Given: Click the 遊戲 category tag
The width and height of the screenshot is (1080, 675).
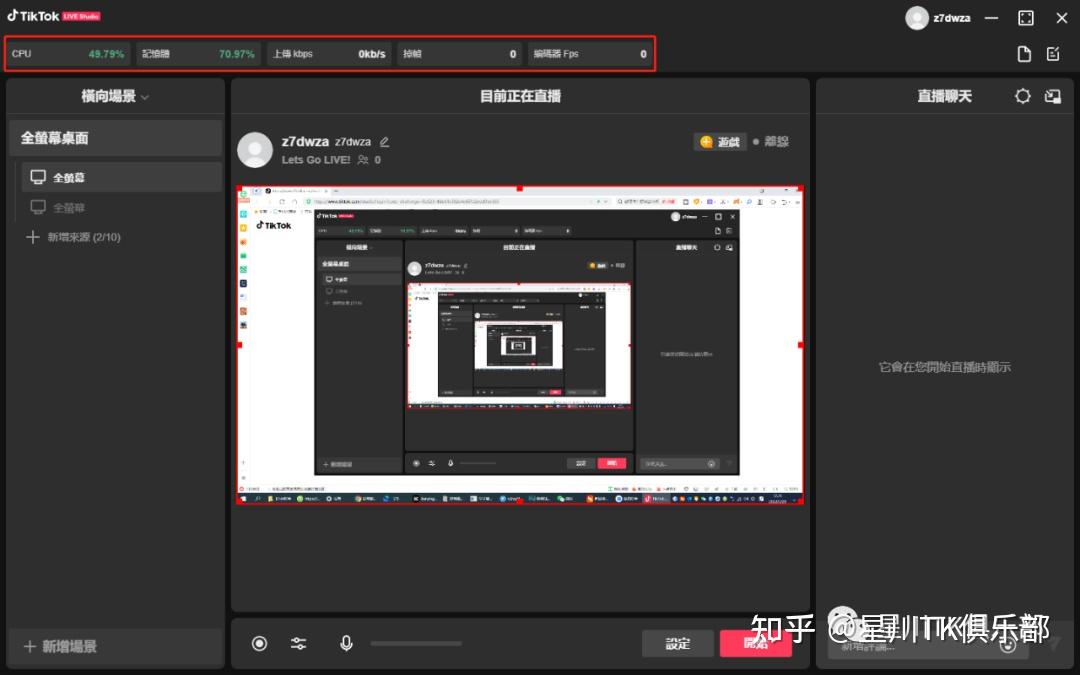Looking at the screenshot, I should [x=720, y=142].
